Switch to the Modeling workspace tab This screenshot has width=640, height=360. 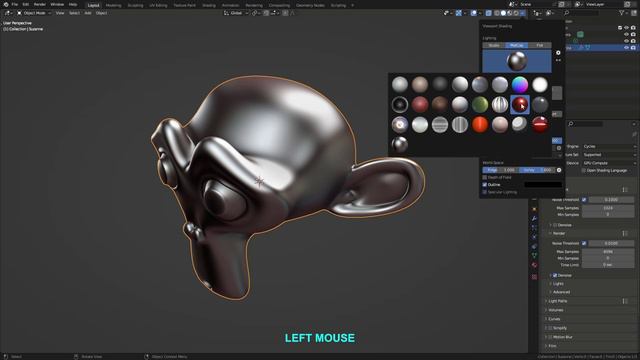(x=113, y=5)
